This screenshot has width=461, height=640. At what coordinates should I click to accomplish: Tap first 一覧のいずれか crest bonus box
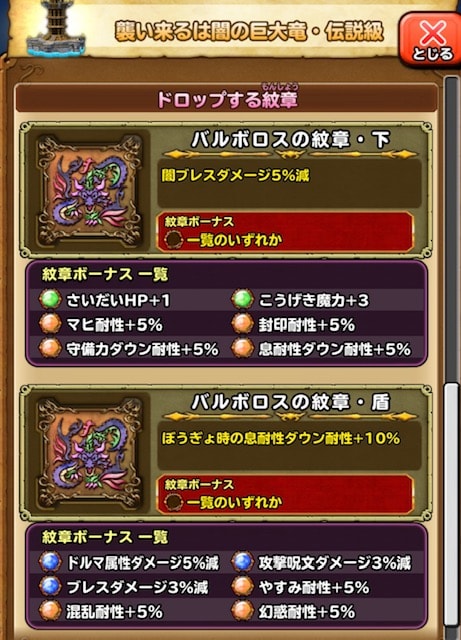285,231
